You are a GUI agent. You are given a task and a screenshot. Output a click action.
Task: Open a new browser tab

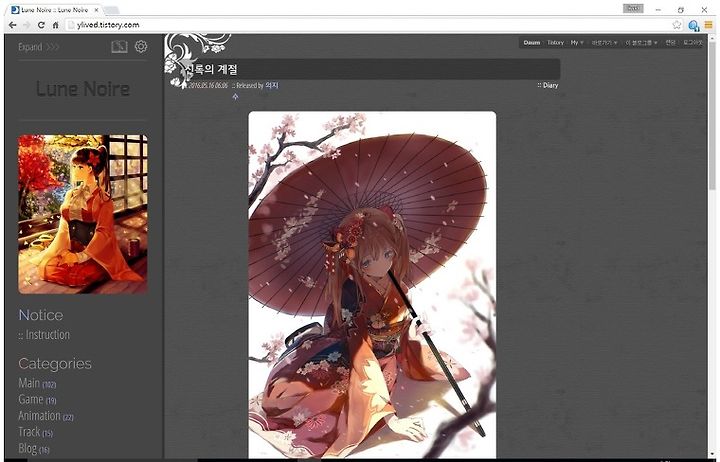(112, 10)
